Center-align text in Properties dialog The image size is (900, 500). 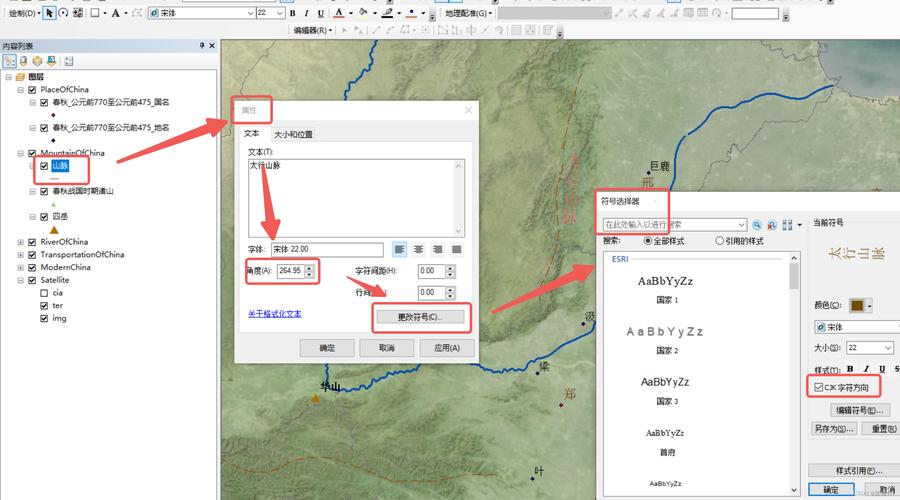(418, 249)
